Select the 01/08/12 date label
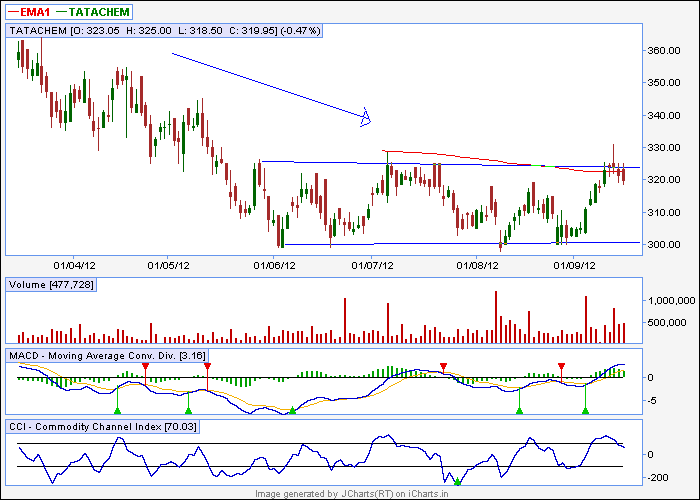 [x=477, y=266]
